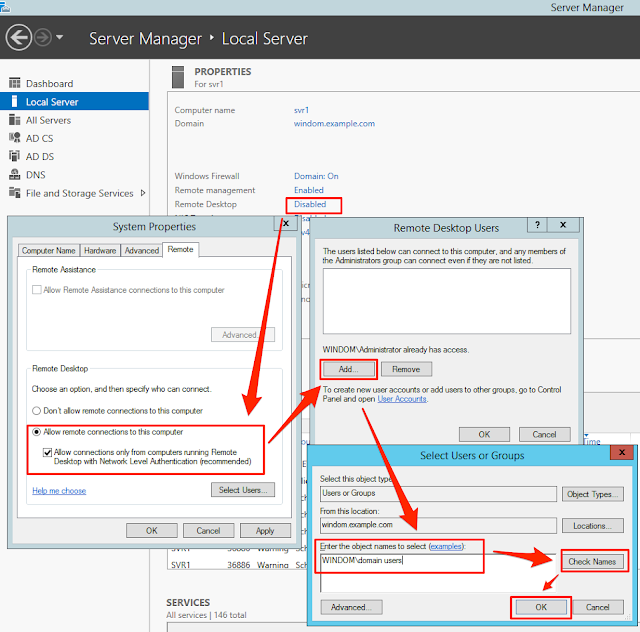Image resolution: width=640 pixels, height=632 pixels.
Task: Switch to the Hardware tab
Action: 100,250
